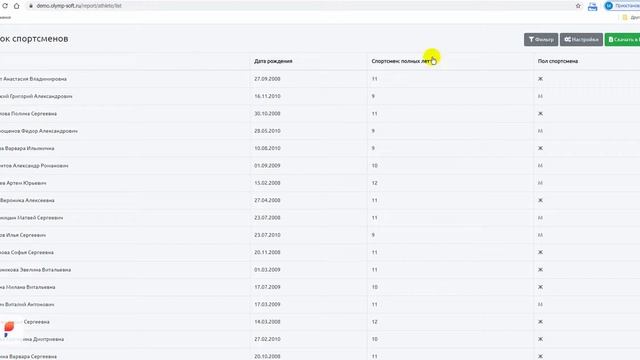Click gender Ж in Вероника Алексеевна's row
This screenshot has width=640, height=360.
point(540,200)
